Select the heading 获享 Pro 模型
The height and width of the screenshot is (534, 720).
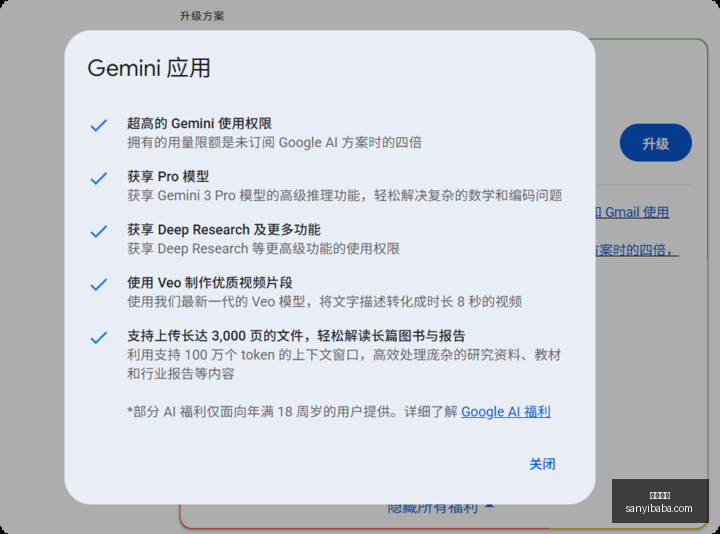[x=168, y=176]
